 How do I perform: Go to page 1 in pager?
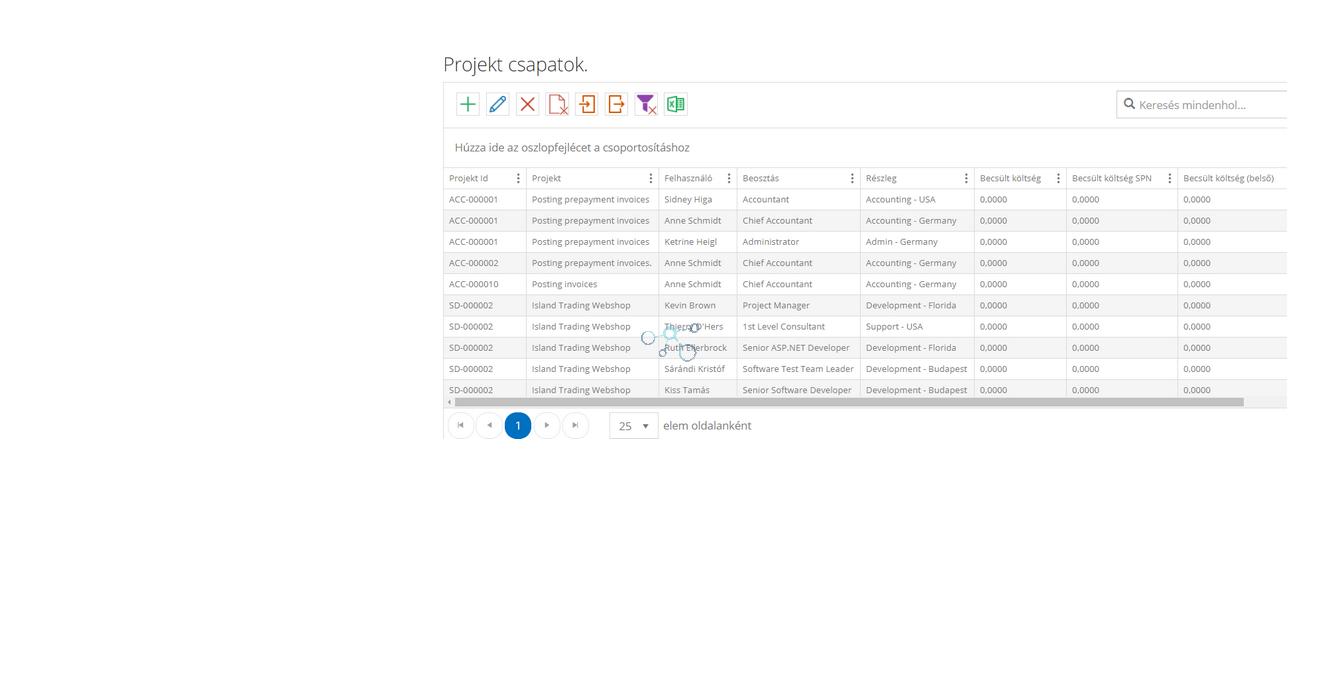tap(518, 426)
